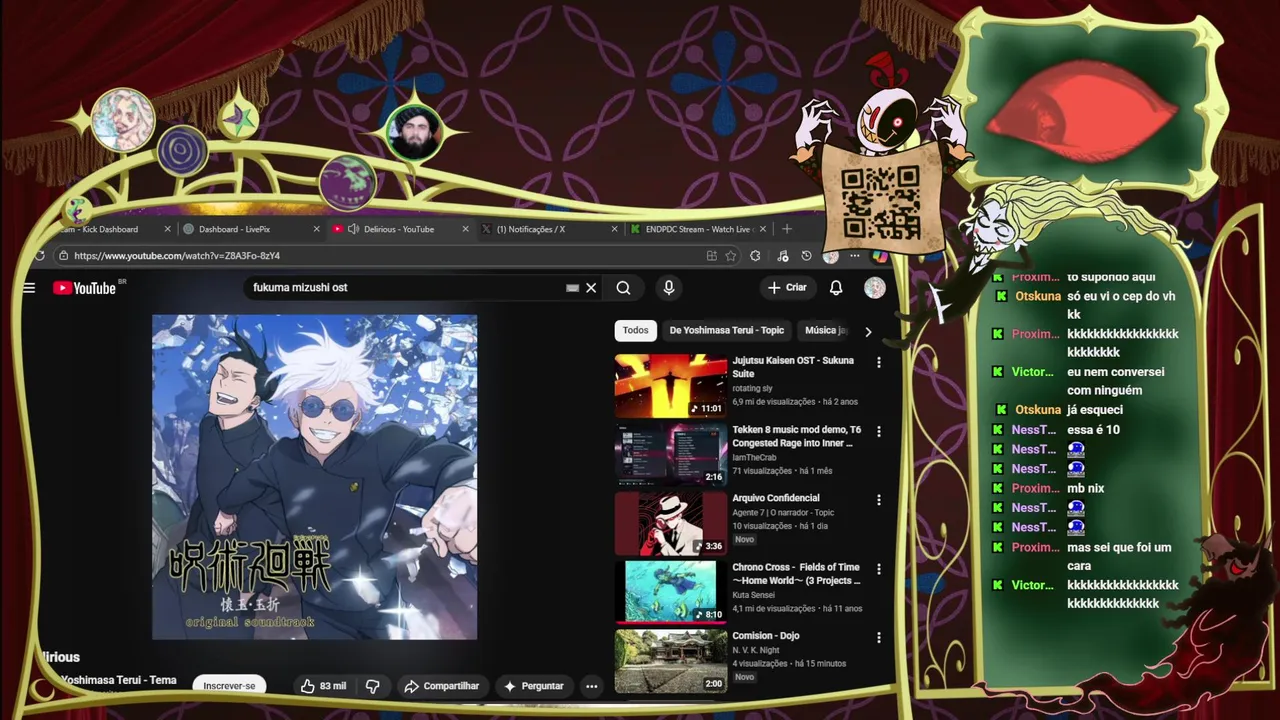
Task: Close the Kick Dashboard tab
Action: tap(167, 229)
